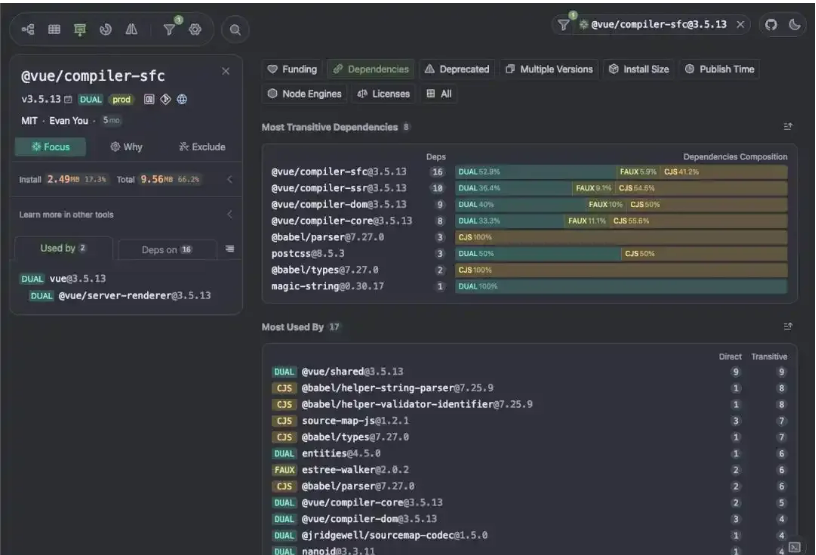The height and width of the screenshot is (555, 816).
Task: Open @vue/compiler-core@3.5.13 in transitive dependencies
Action: click(x=341, y=221)
